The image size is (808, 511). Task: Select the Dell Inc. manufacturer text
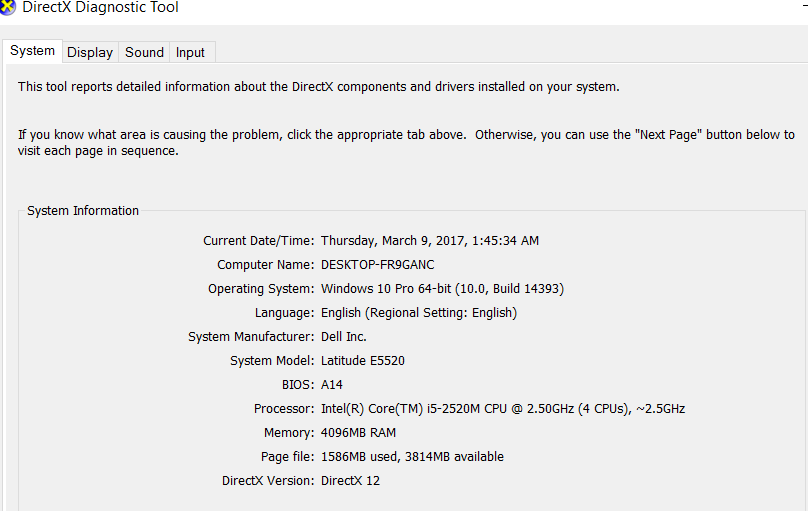(344, 337)
